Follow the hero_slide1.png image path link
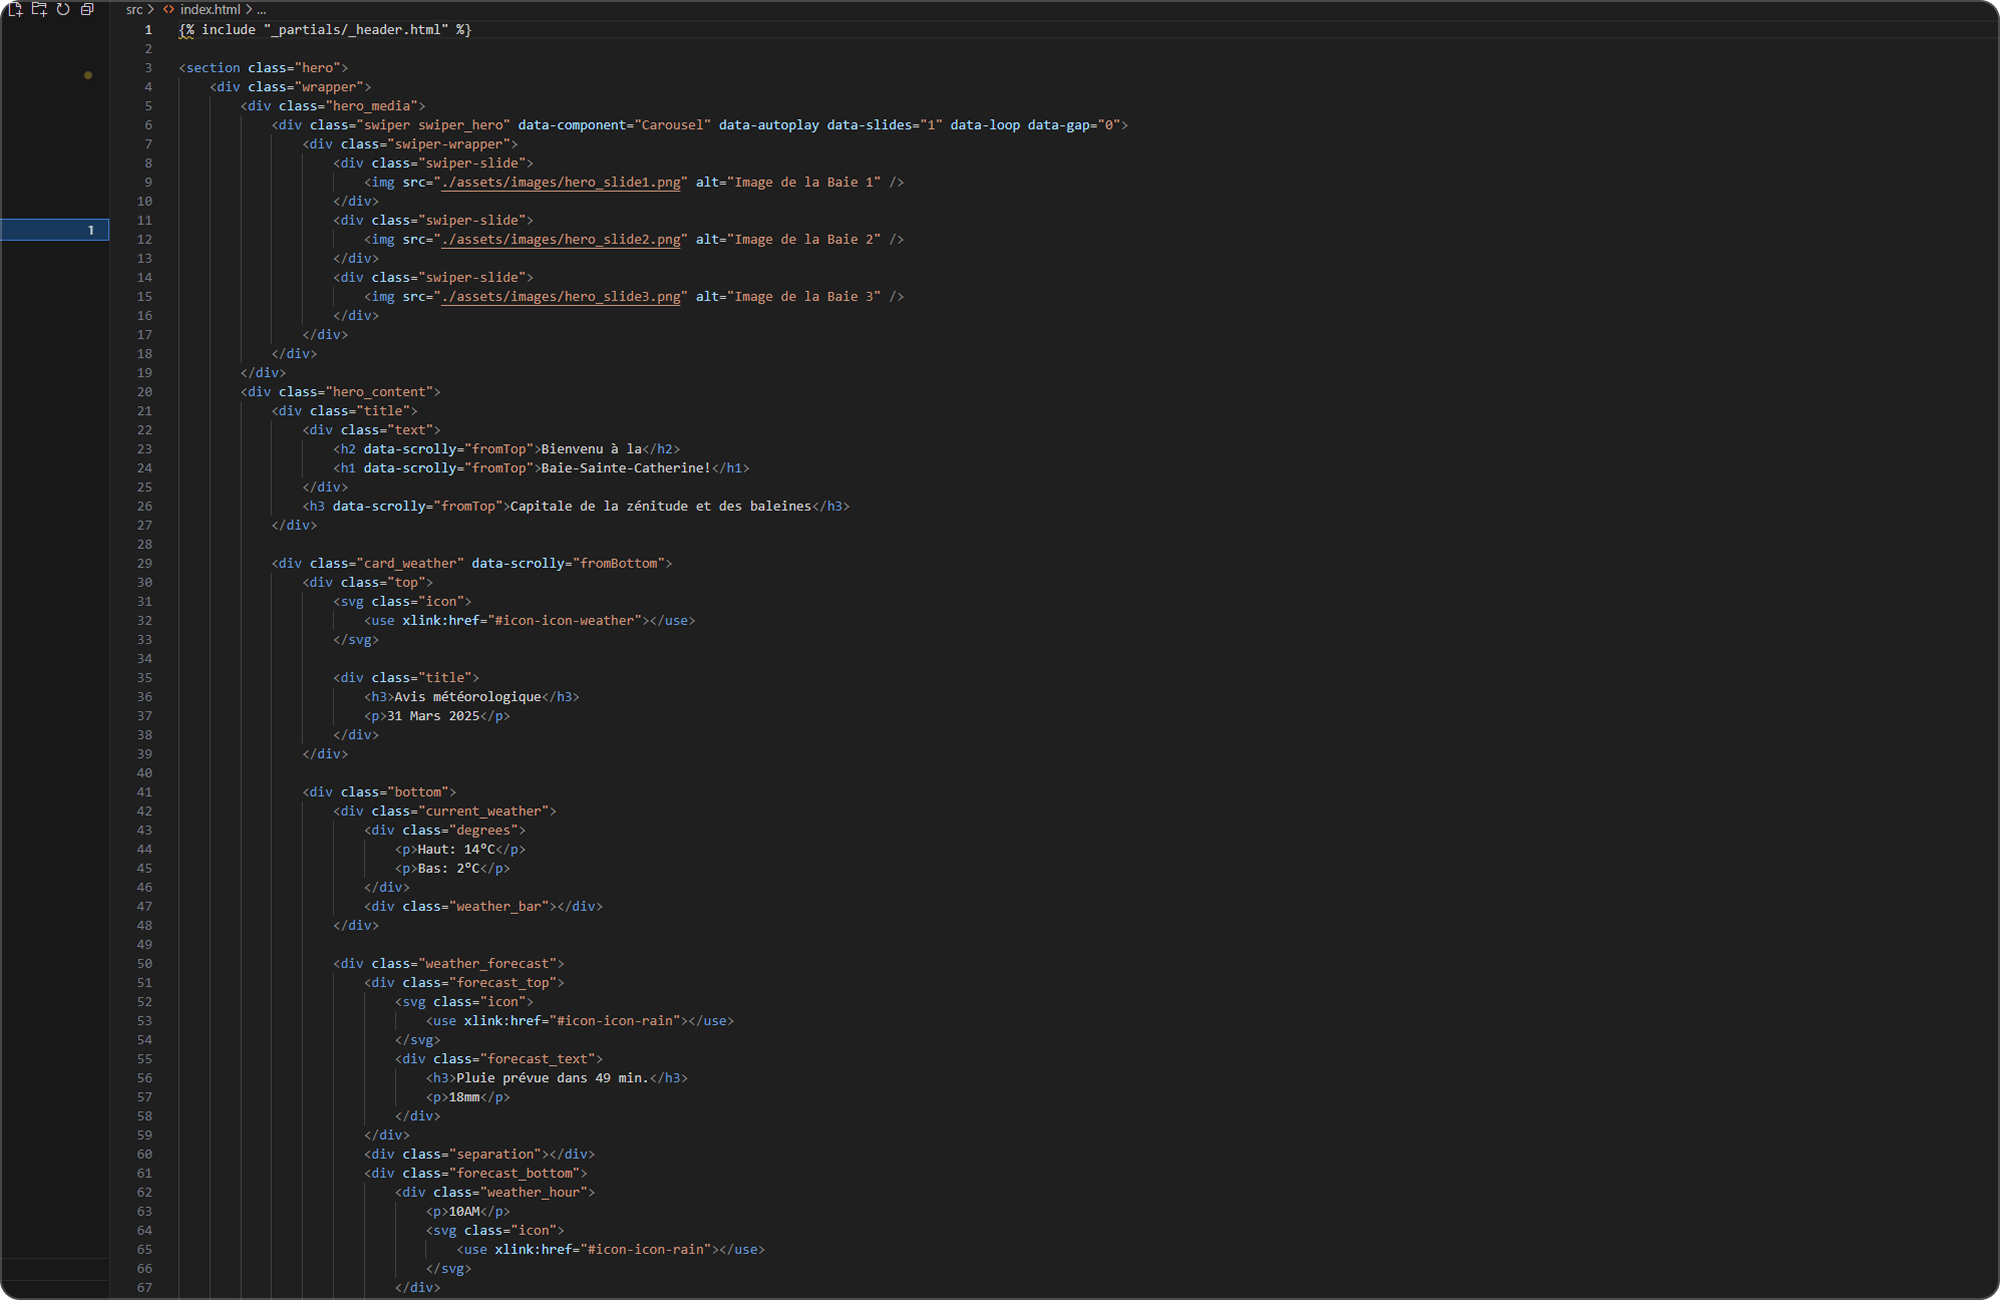2000x1300 pixels. pos(561,182)
